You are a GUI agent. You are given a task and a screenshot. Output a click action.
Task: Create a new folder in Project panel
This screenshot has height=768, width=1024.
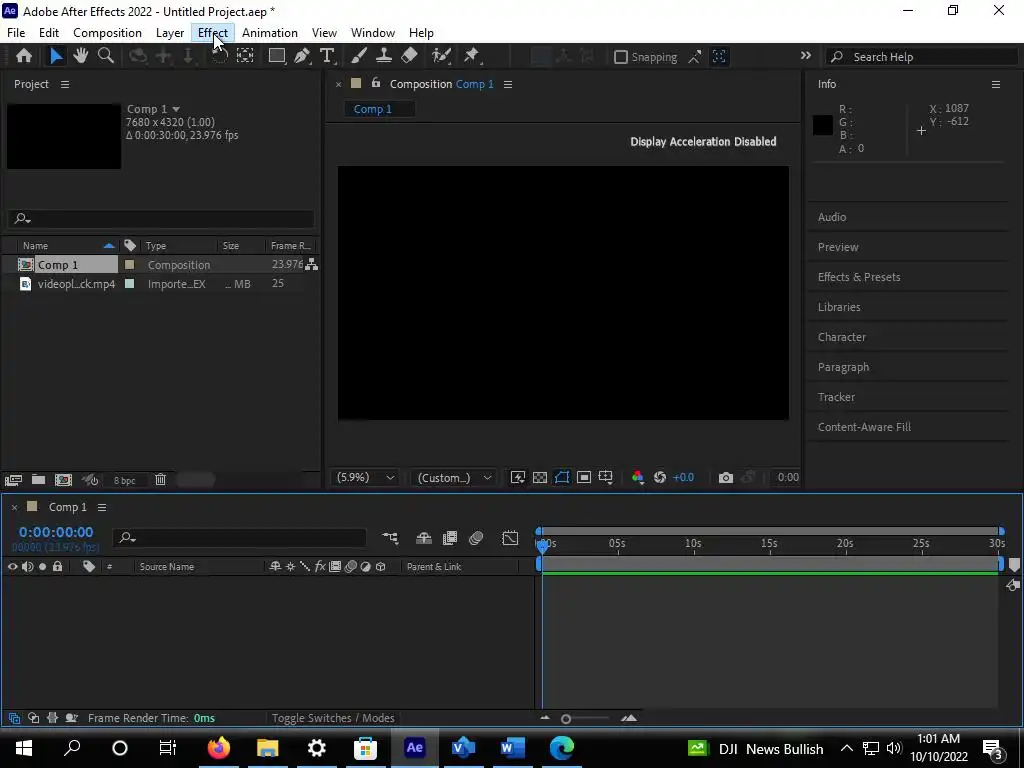click(39, 480)
